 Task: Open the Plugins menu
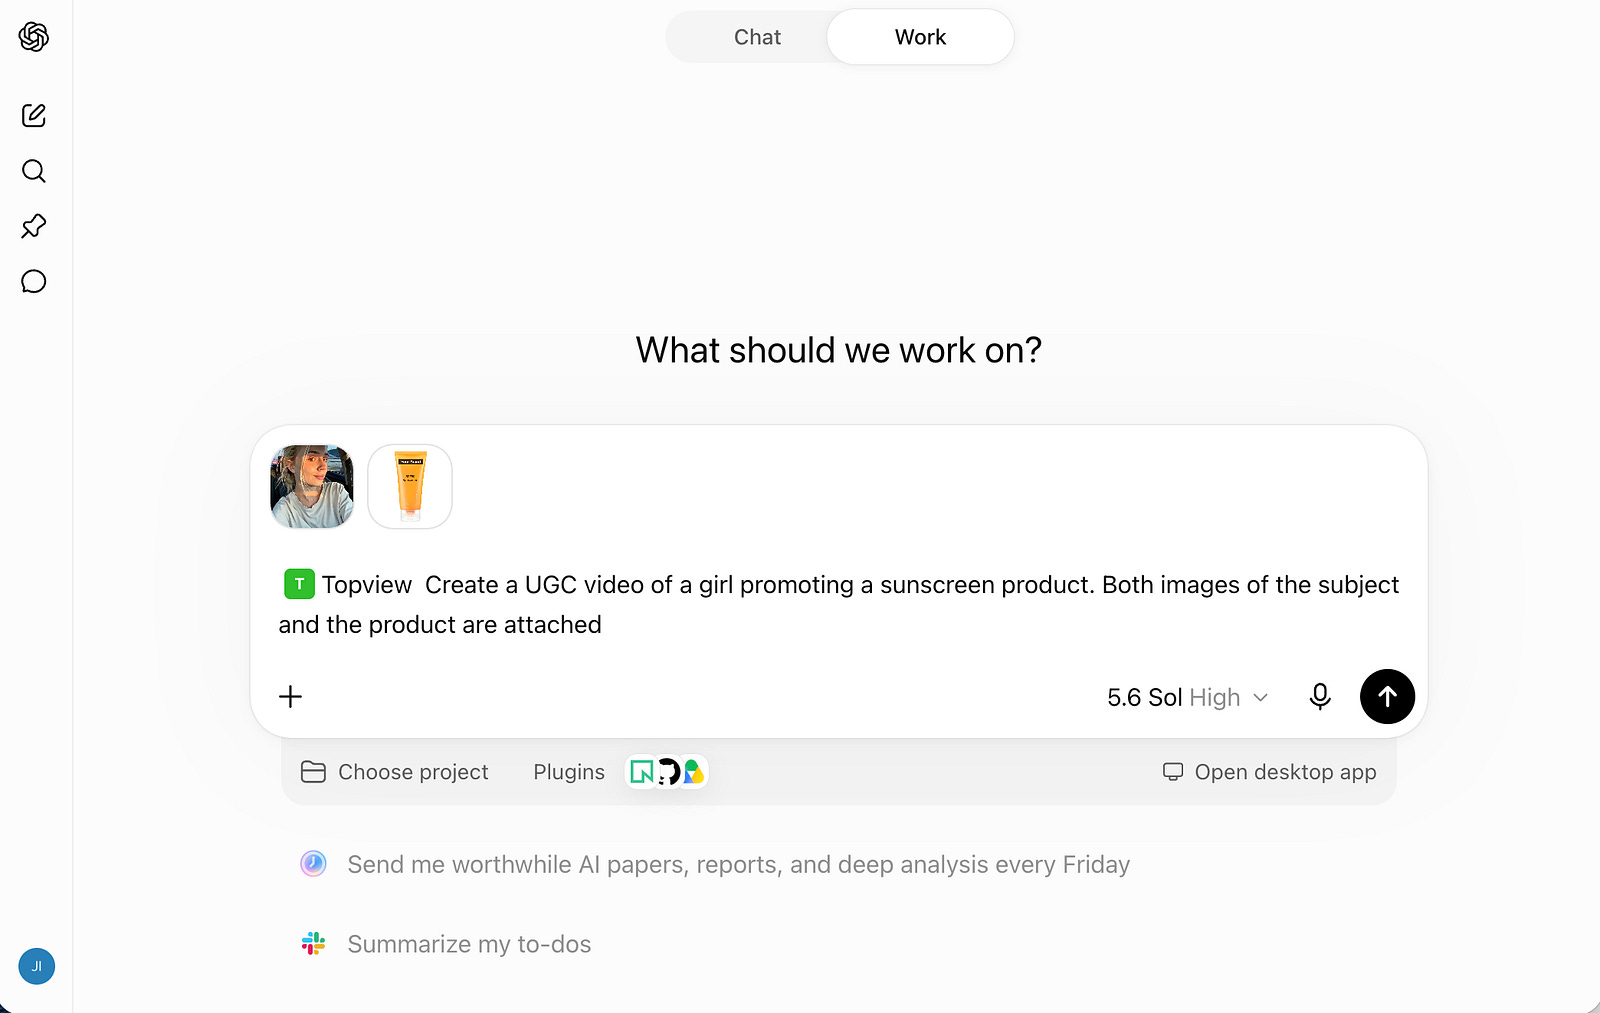pyautogui.click(x=569, y=772)
